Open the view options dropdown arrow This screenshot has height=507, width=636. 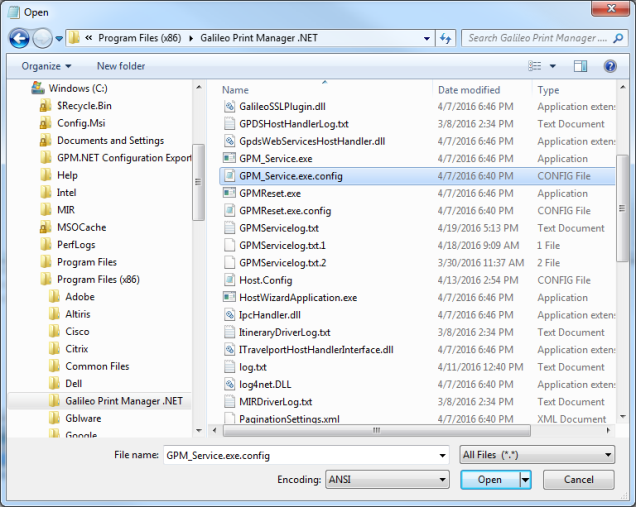pos(552,66)
